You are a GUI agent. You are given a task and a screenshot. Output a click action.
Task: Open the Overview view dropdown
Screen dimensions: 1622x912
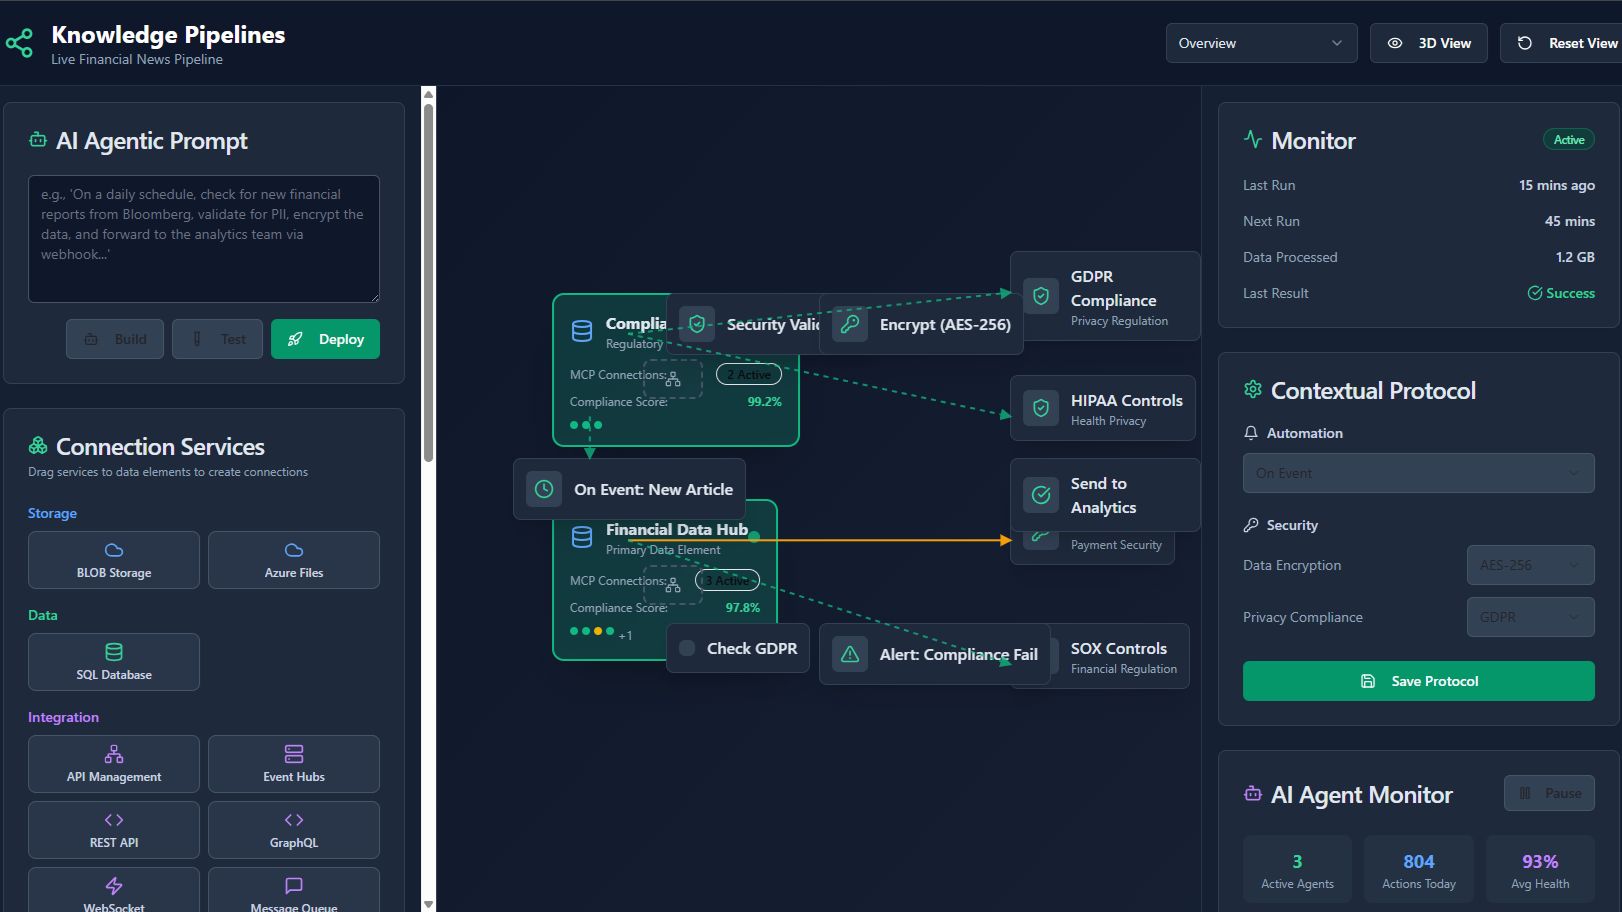1261,43
